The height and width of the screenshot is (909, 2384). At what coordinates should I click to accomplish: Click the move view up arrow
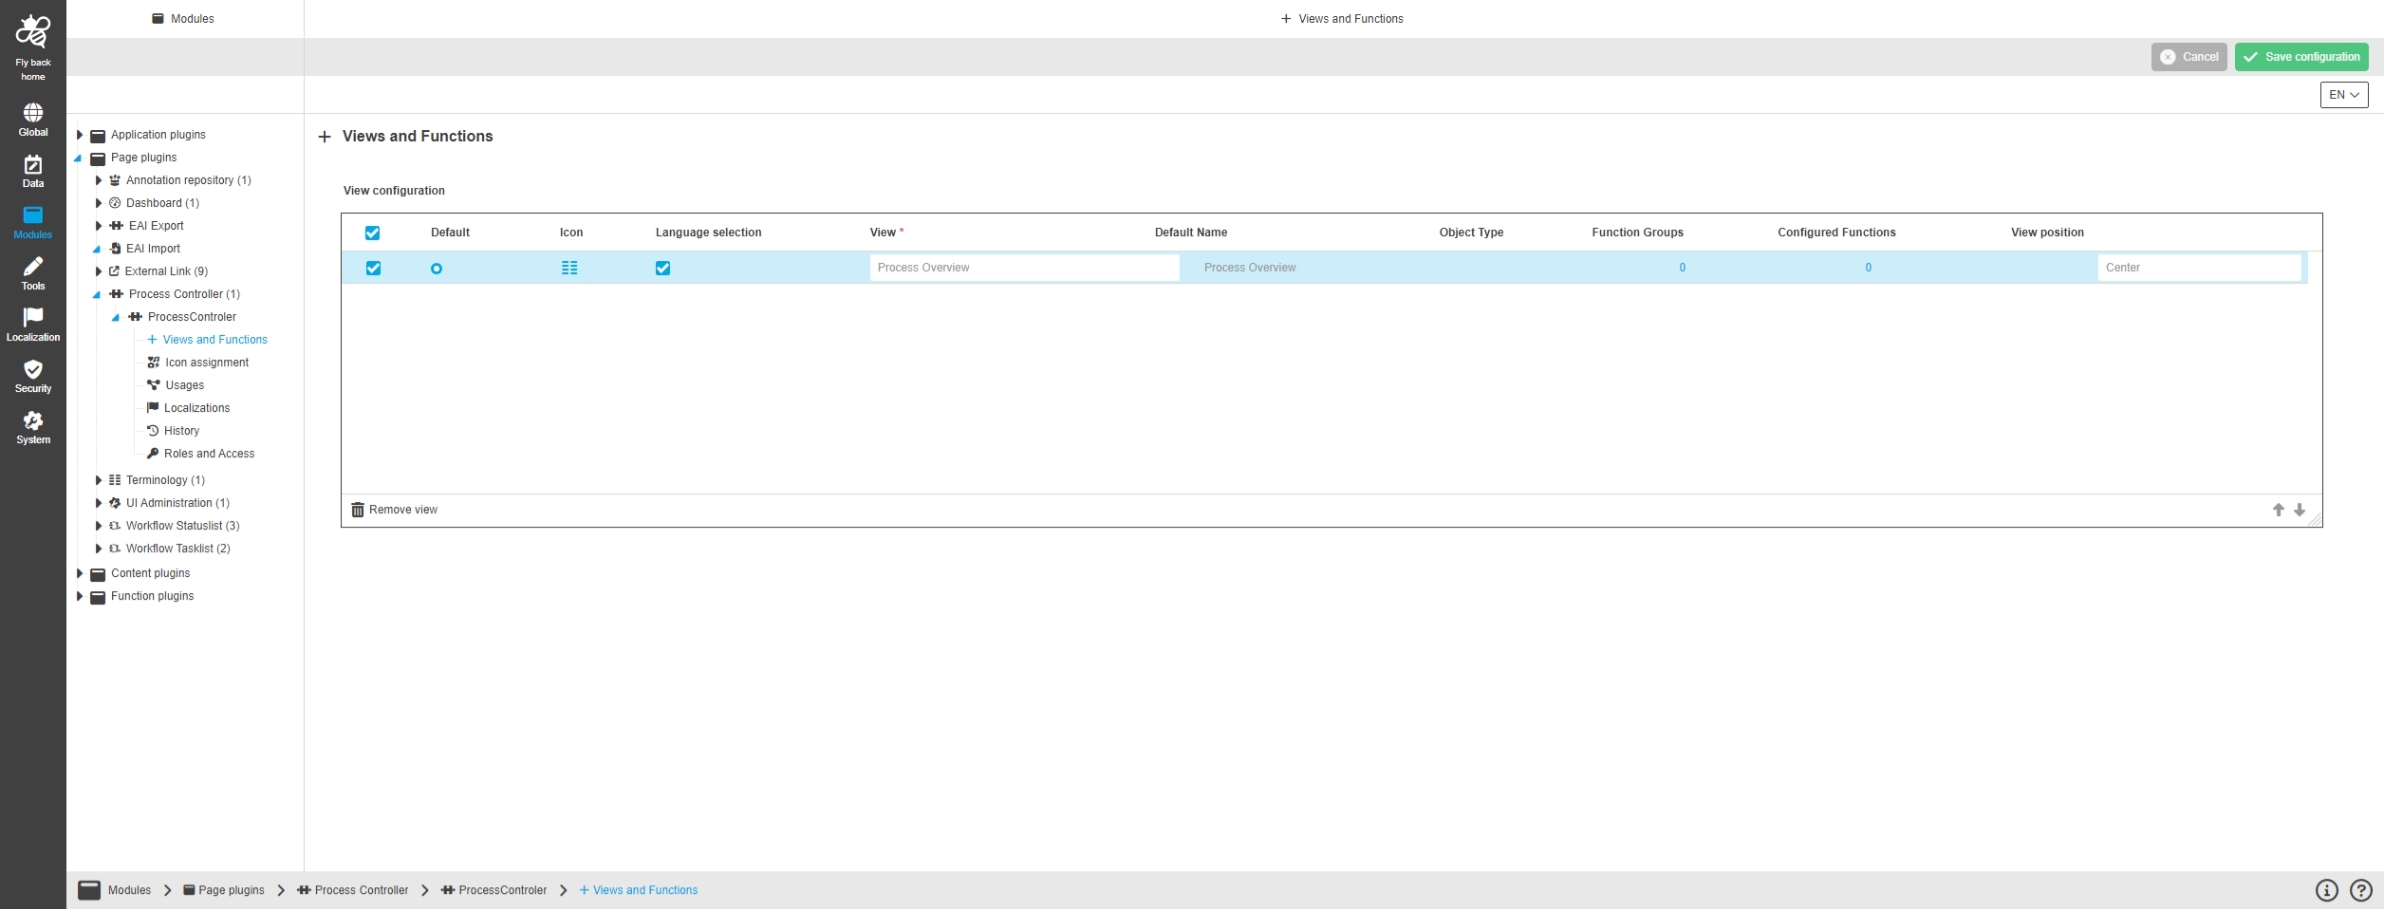(x=2278, y=510)
